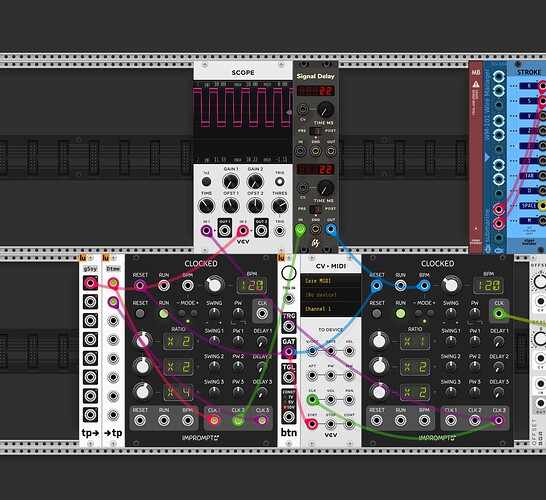546x500 pixels.
Task: Click the TIME knob on SCOPE
Action: click(x=206, y=206)
